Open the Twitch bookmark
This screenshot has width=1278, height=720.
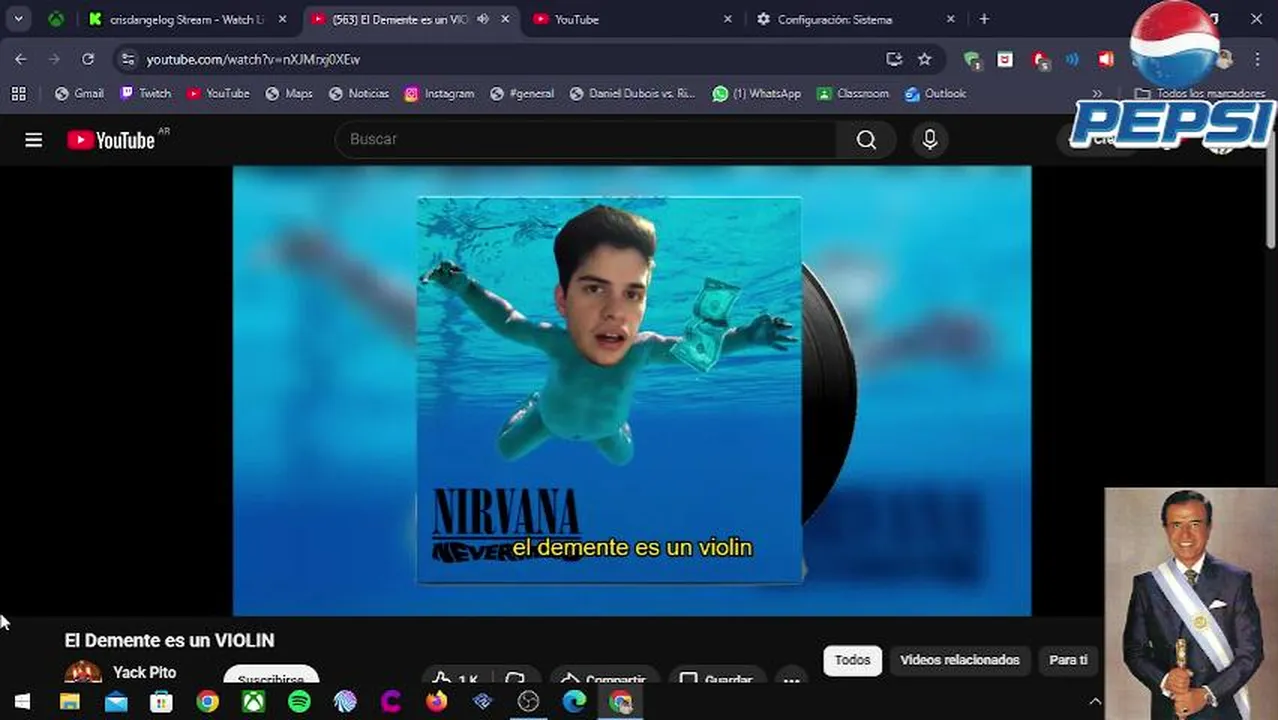(x=145, y=93)
